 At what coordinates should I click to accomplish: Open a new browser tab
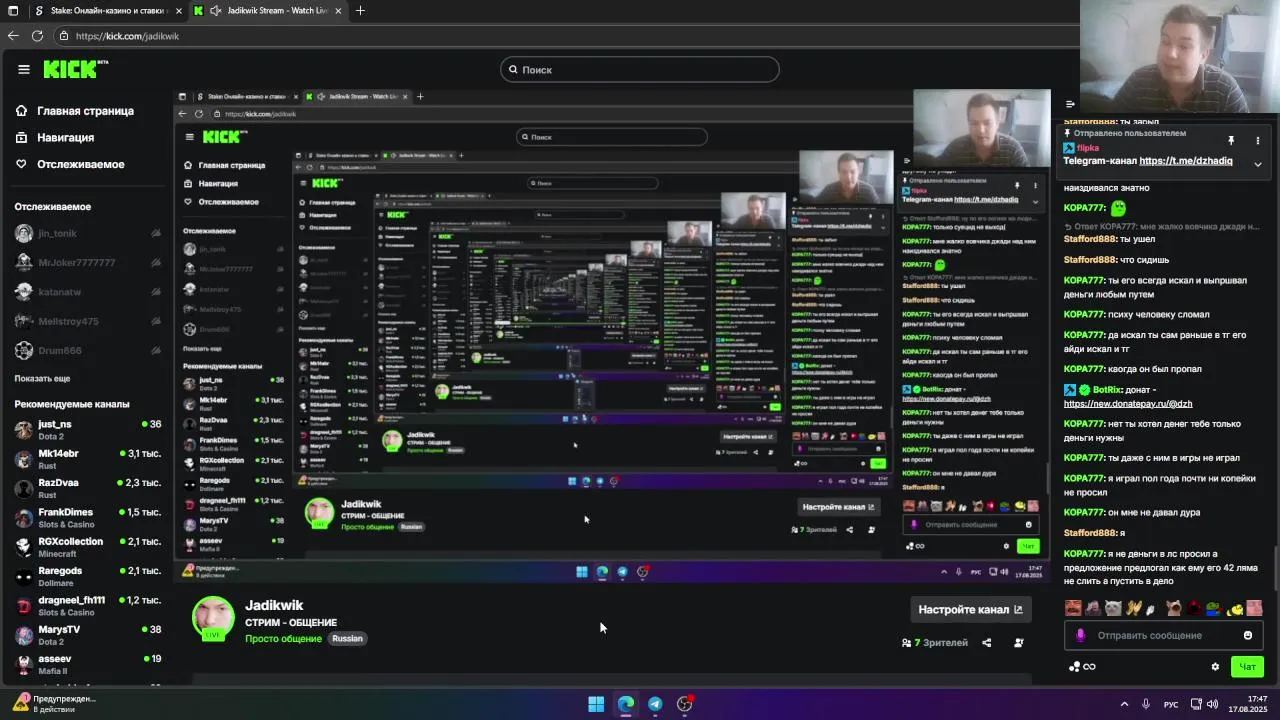click(x=360, y=11)
